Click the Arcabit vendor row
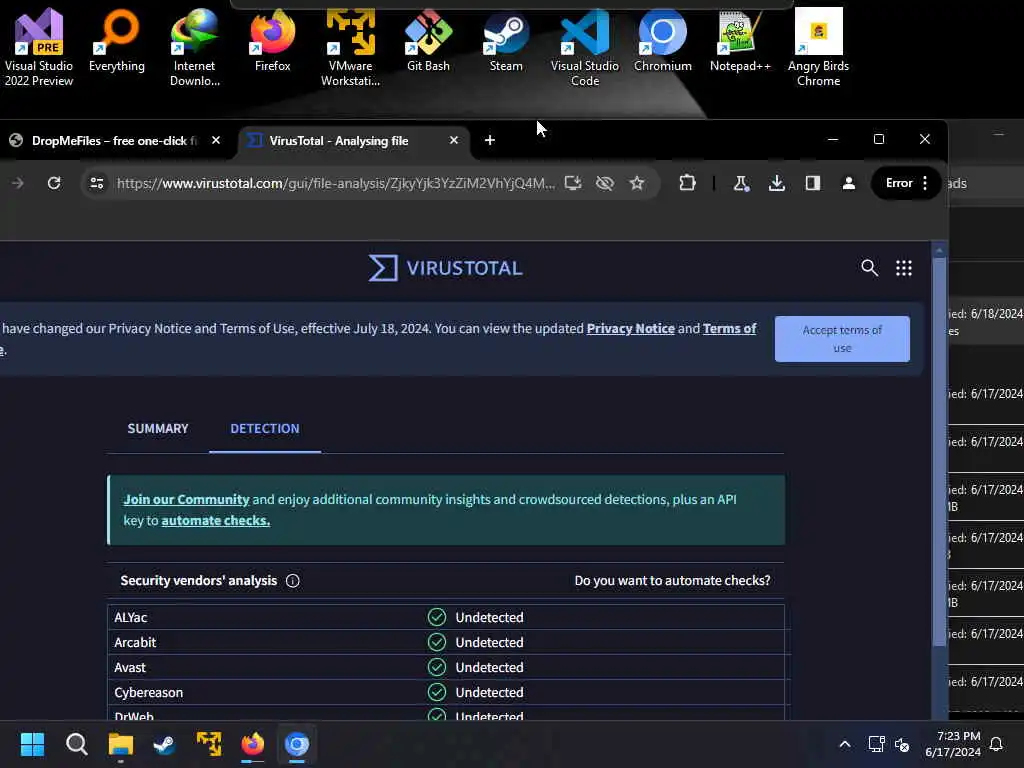This screenshot has height=768, width=1024. click(x=445, y=643)
